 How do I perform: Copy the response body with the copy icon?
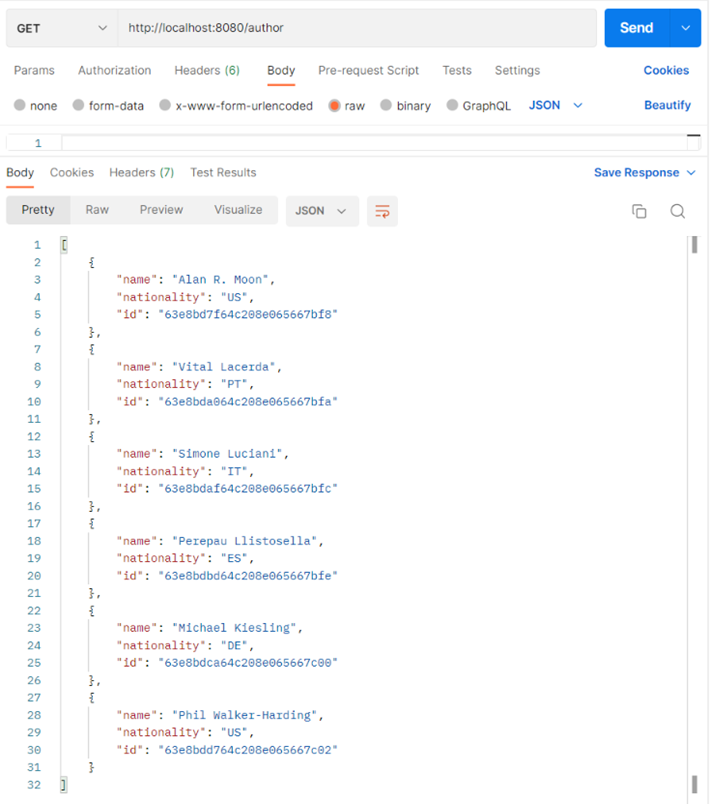point(639,211)
